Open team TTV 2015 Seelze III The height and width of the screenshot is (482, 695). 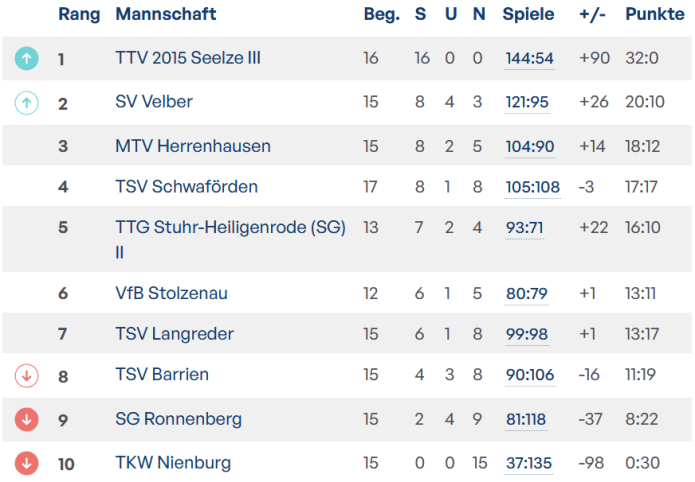point(188,58)
